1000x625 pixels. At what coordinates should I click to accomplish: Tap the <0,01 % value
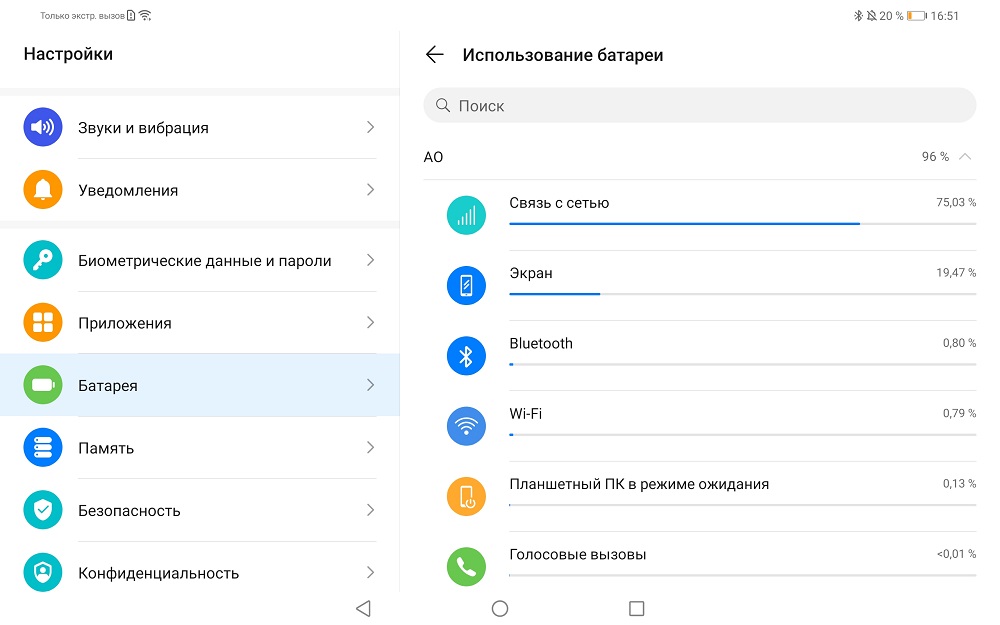point(956,554)
